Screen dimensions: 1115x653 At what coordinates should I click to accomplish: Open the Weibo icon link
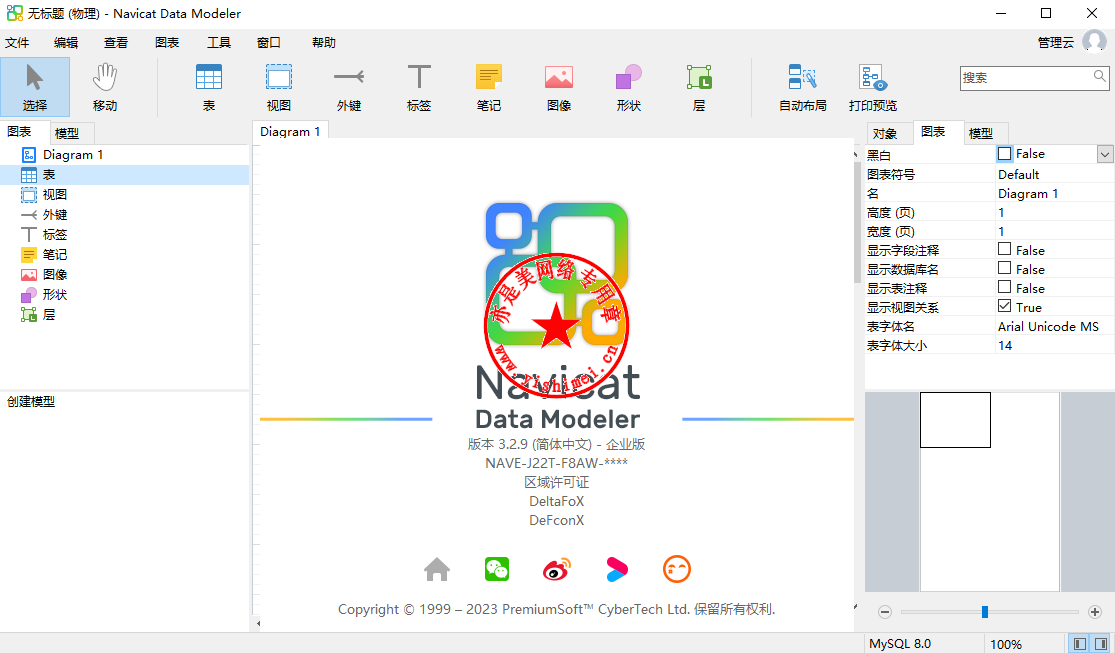[x=557, y=569]
